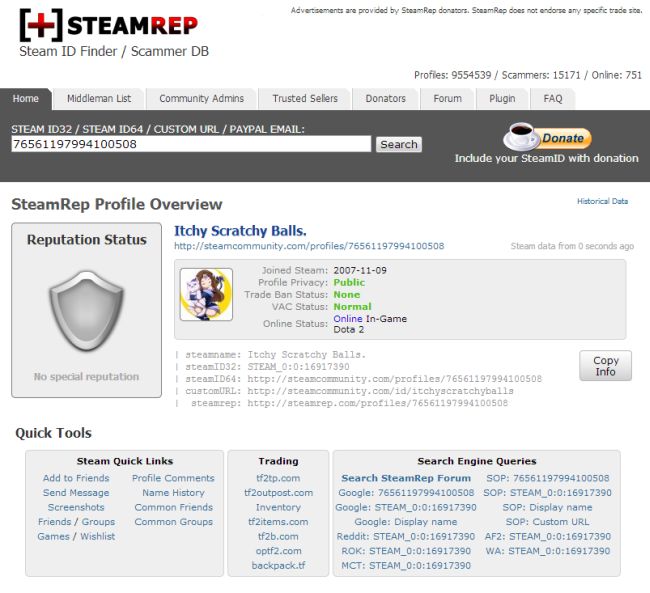
Task: View the Name History link
Action: pyautogui.click(x=173, y=493)
